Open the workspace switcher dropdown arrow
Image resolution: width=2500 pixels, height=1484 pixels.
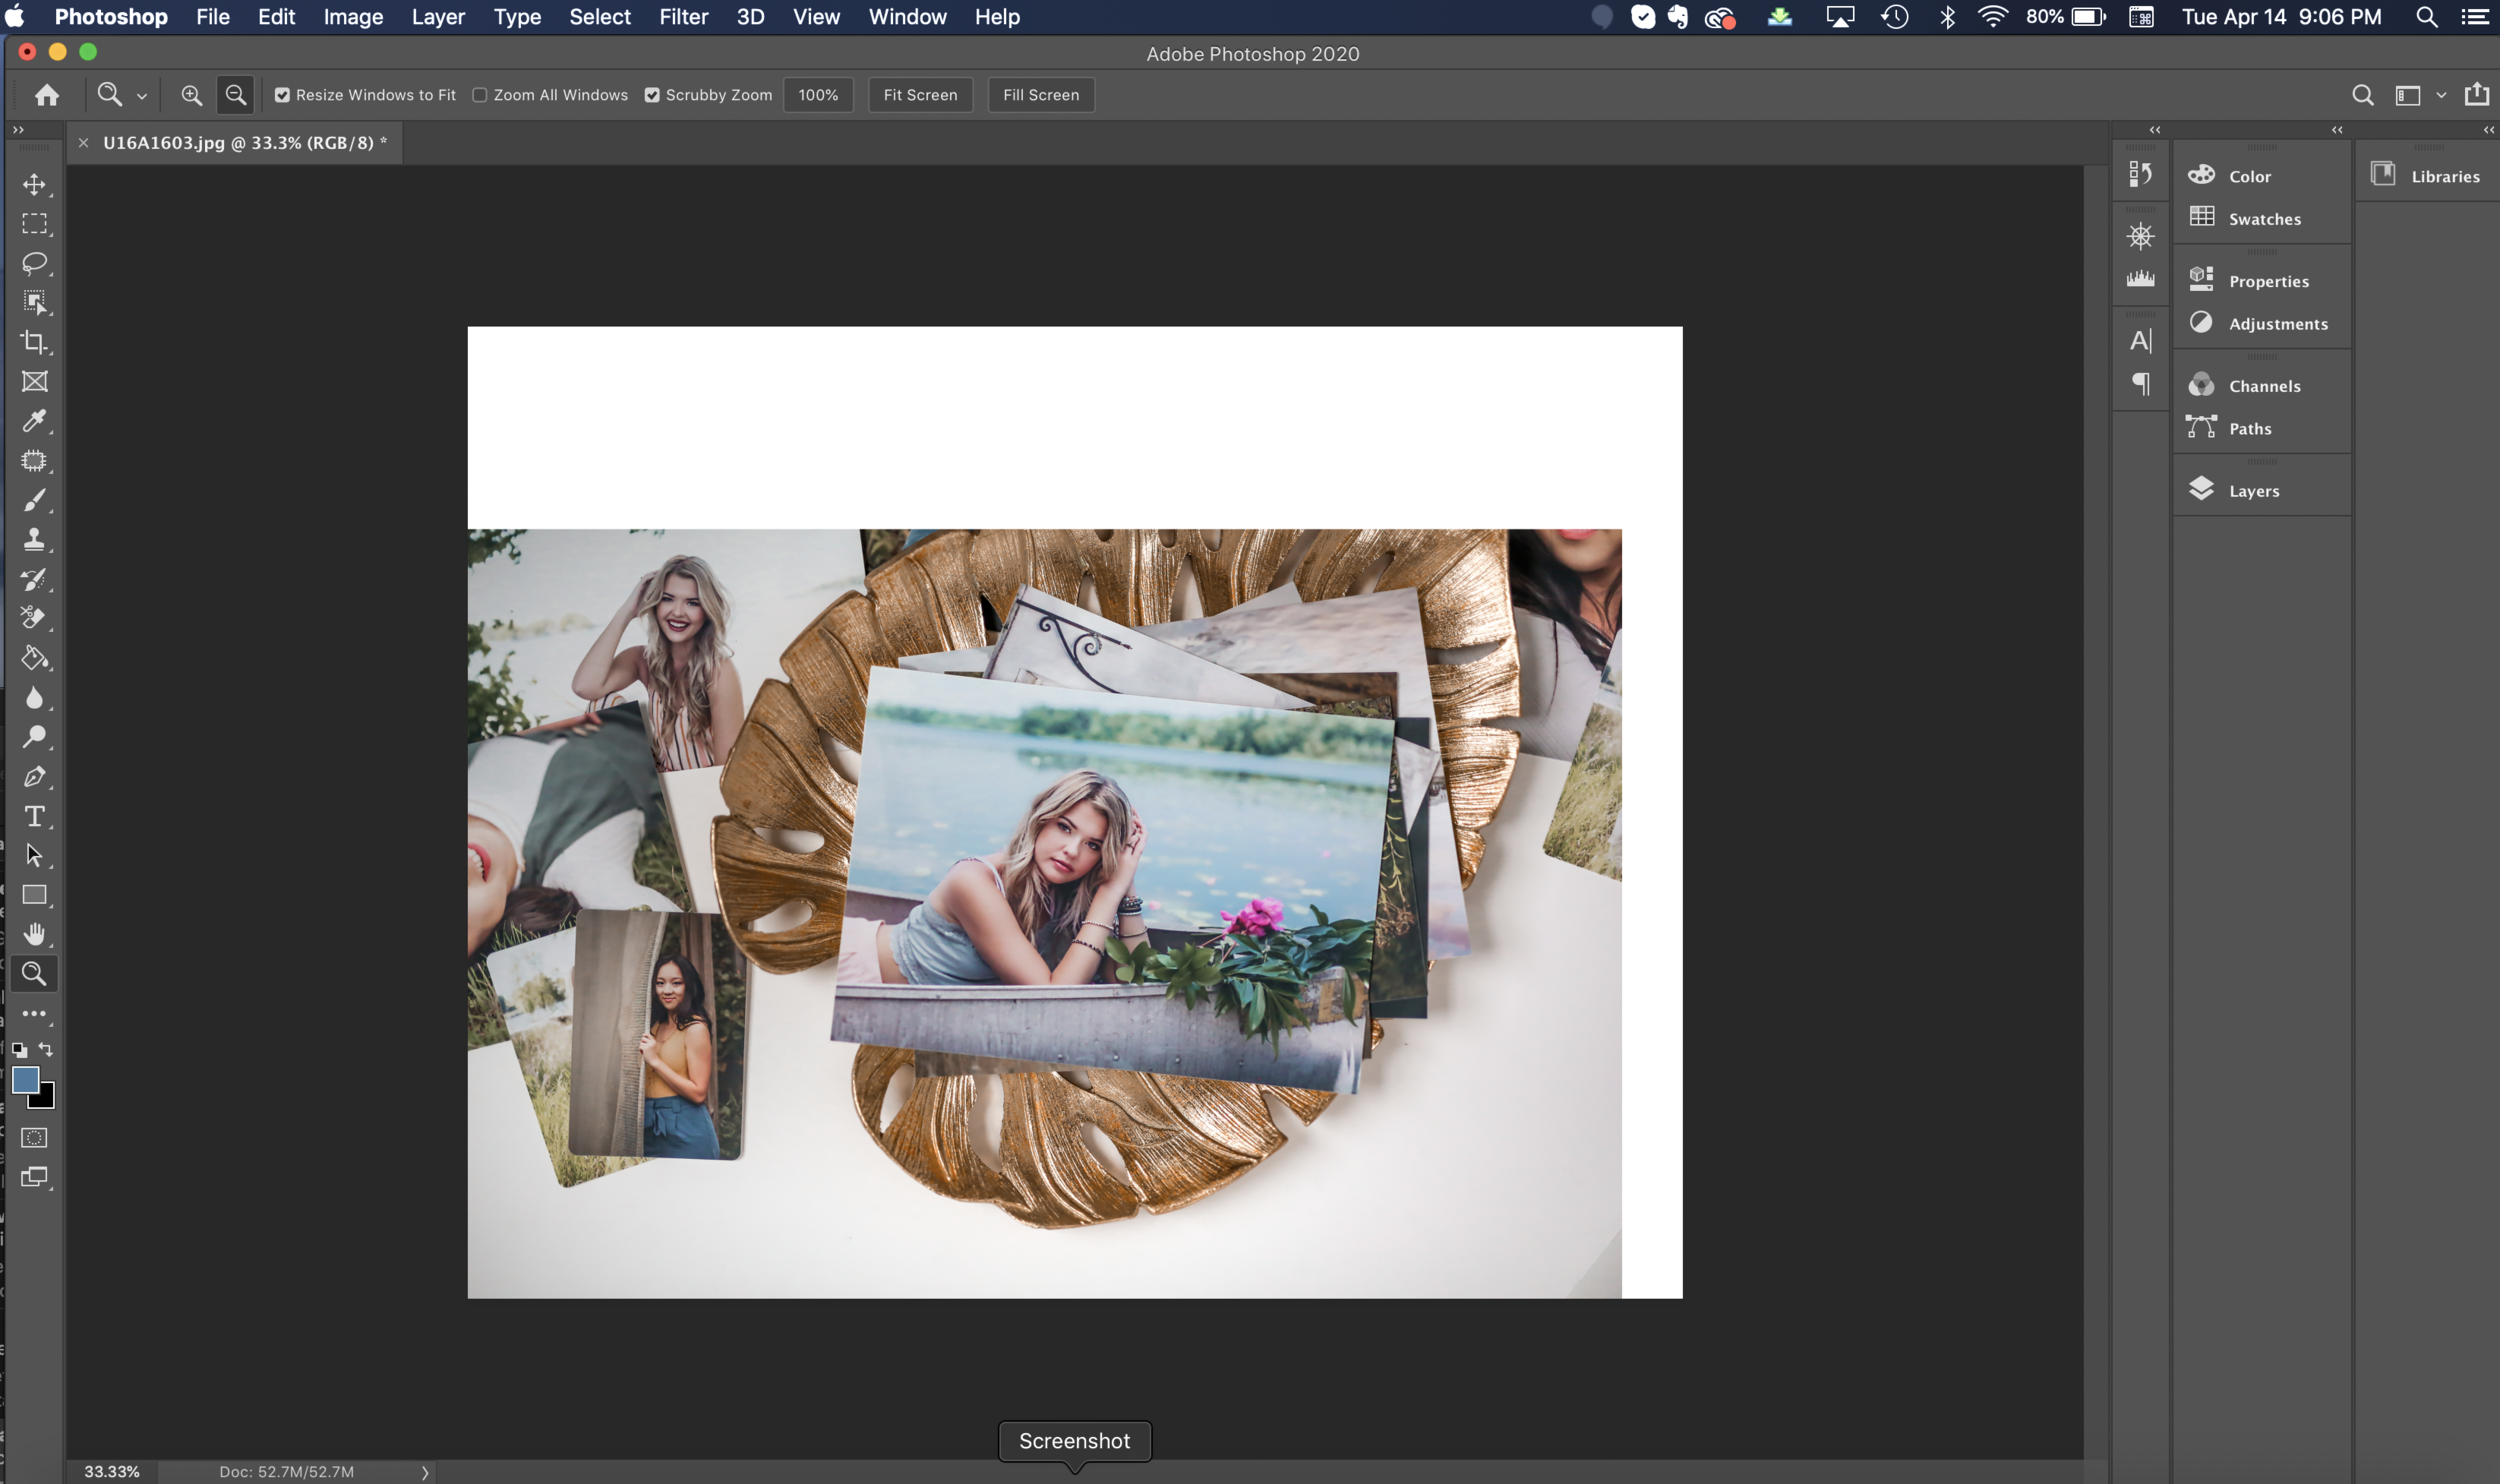pos(2441,95)
